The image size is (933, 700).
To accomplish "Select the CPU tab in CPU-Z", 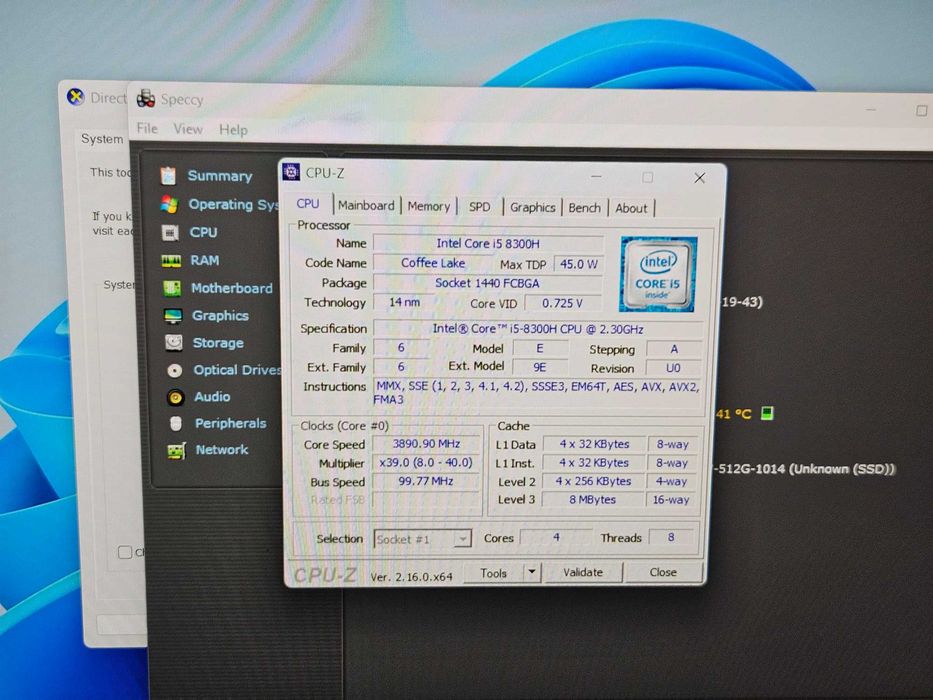I will 308,204.
